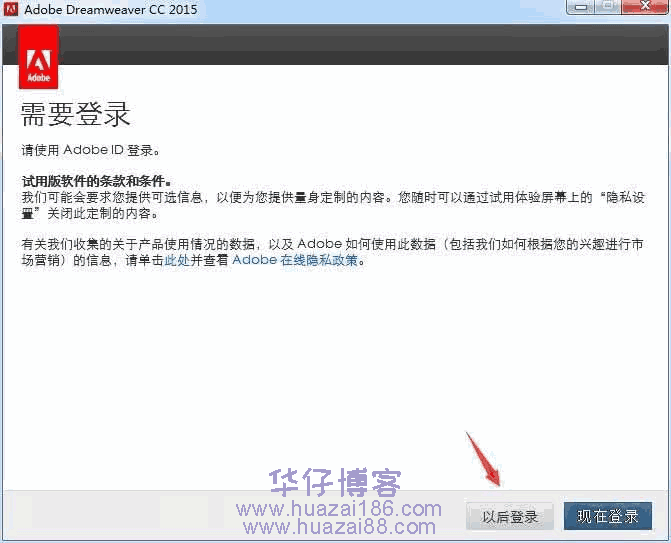Open the Adobe 在线隐私政策 link
This screenshot has width=671, height=543.
[295, 260]
